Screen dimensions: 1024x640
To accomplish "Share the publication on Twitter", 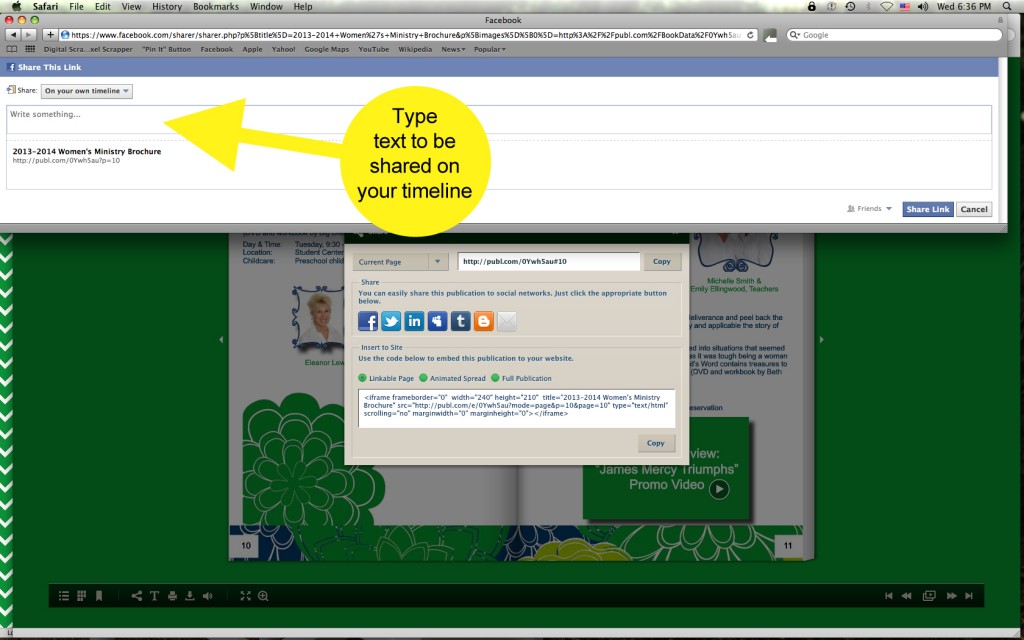I will [x=391, y=321].
